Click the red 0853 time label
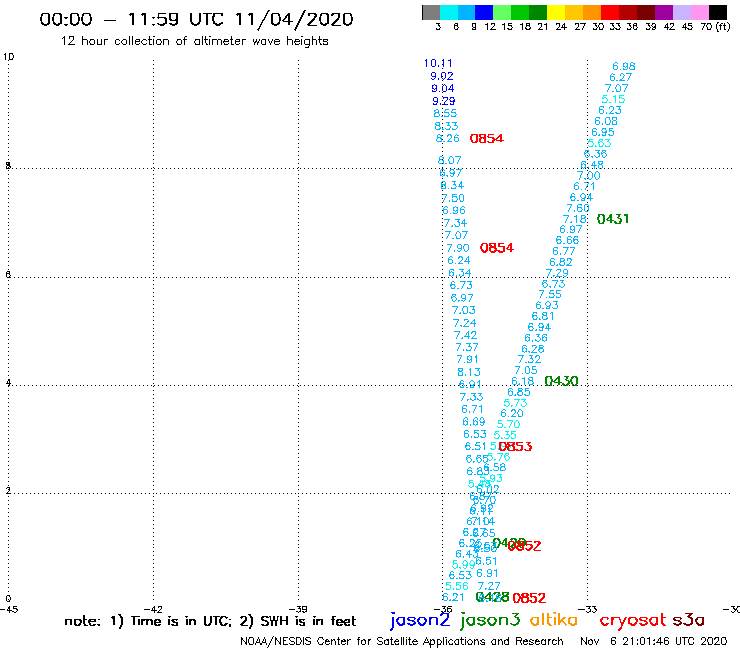This screenshot has width=740, height=650. pyautogui.click(x=515, y=447)
